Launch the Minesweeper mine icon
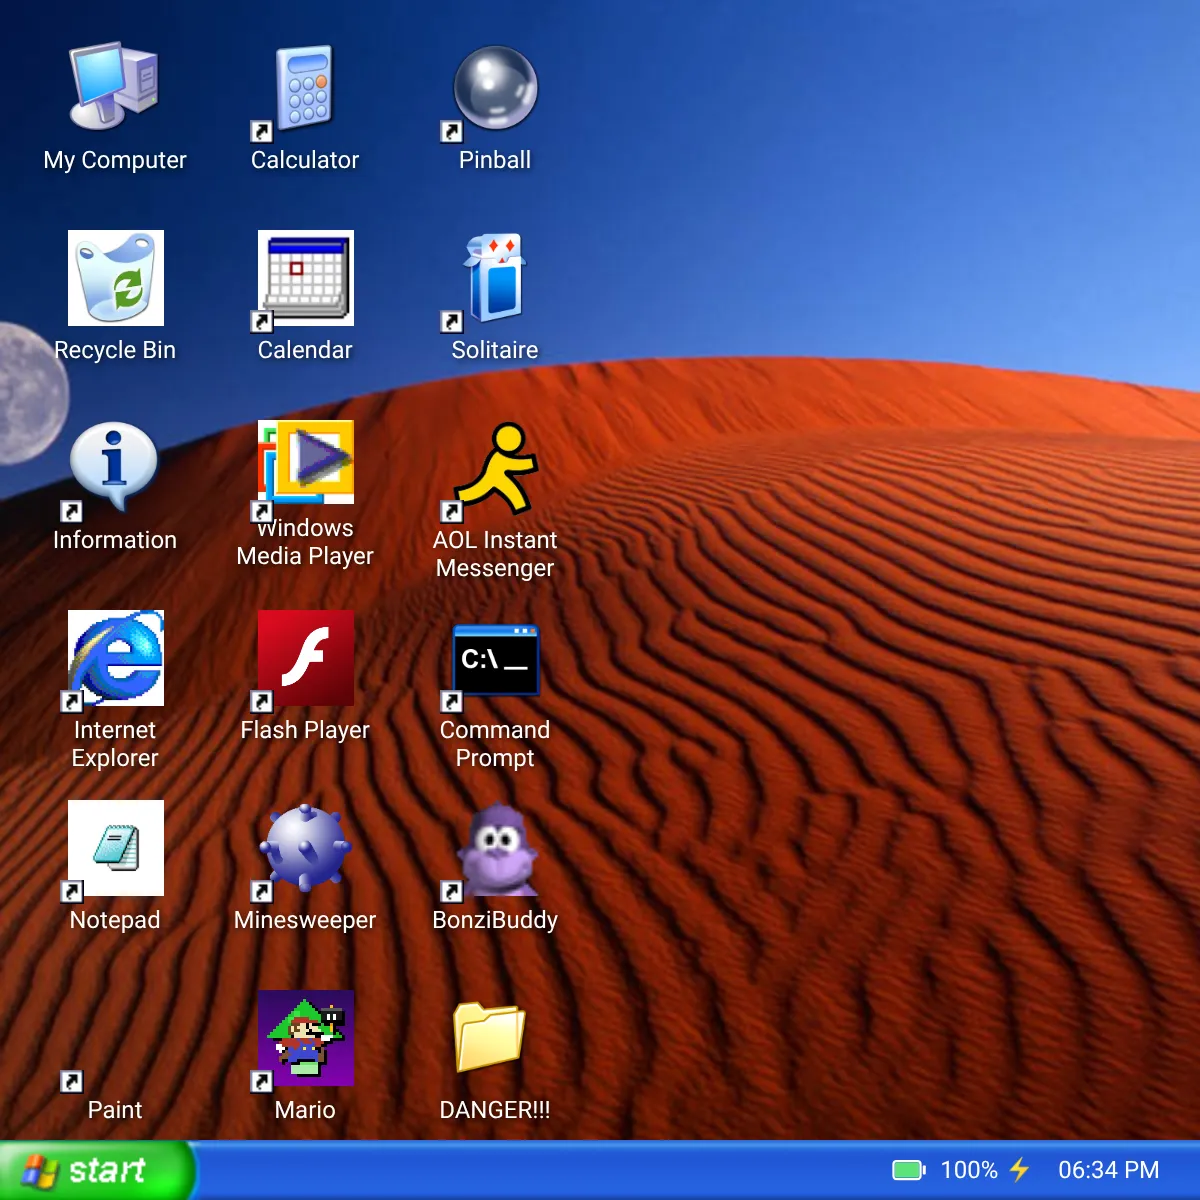 coord(305,847)
